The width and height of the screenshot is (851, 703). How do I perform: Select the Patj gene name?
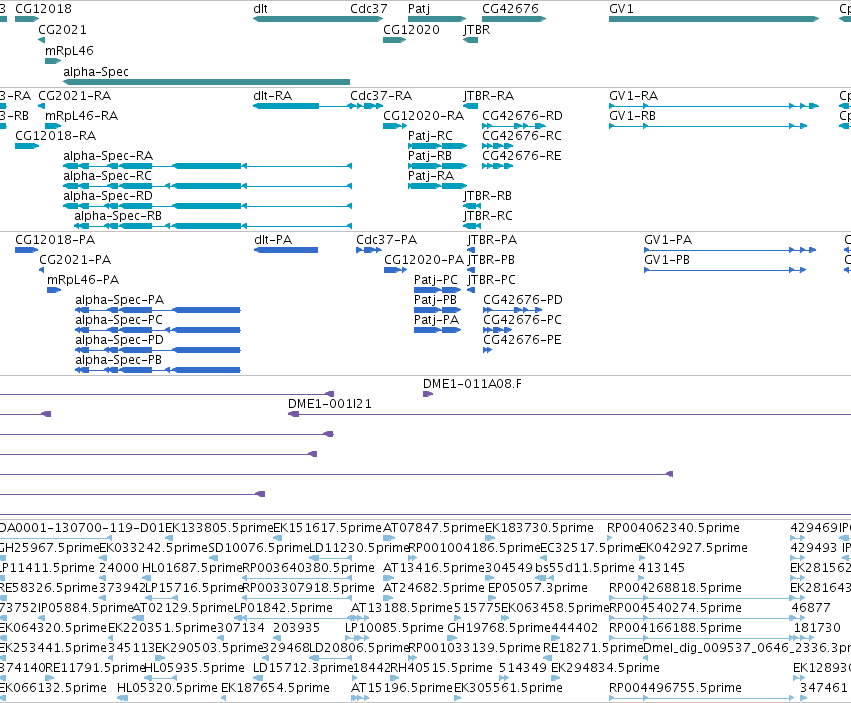418,9
